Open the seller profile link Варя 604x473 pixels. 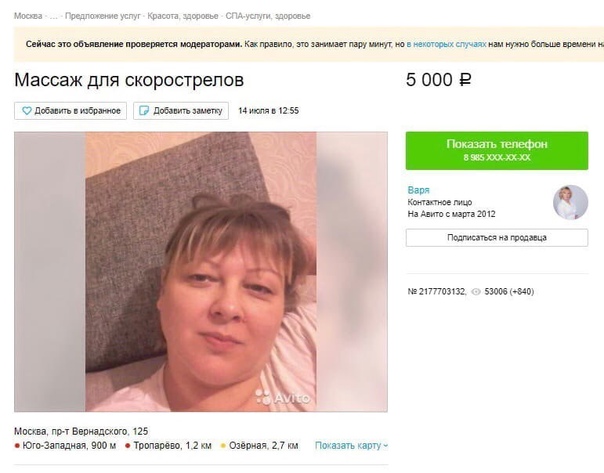tap(418, 190)
